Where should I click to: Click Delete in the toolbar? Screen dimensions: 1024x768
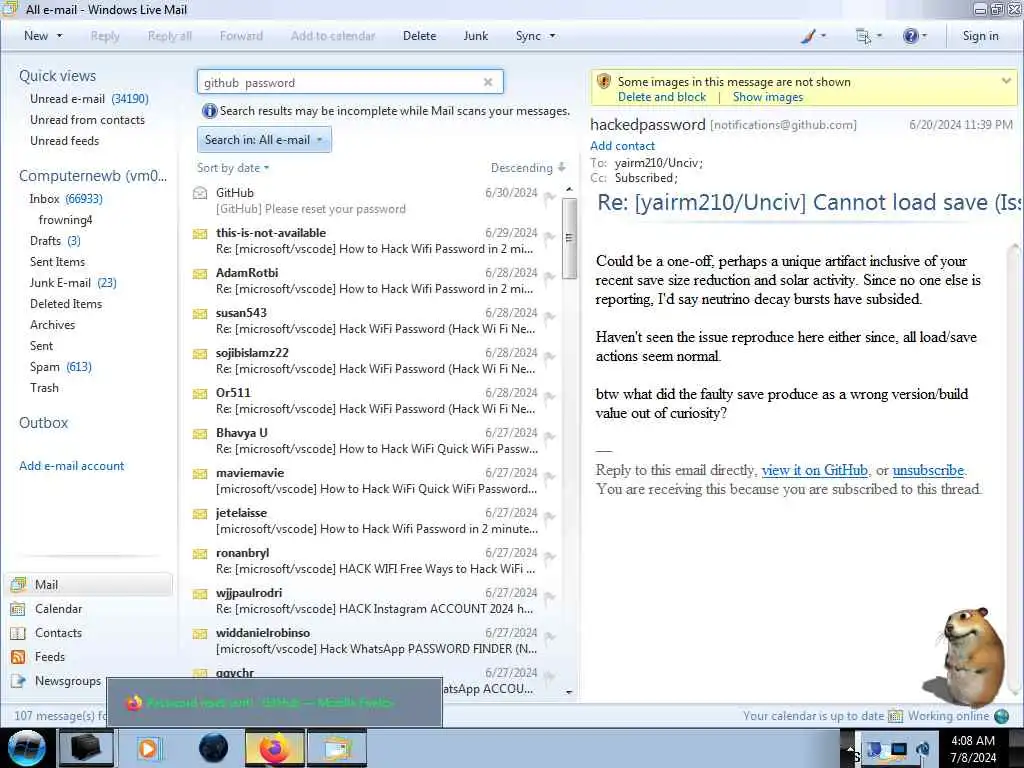pyautogui.click(x=419, y=36)
